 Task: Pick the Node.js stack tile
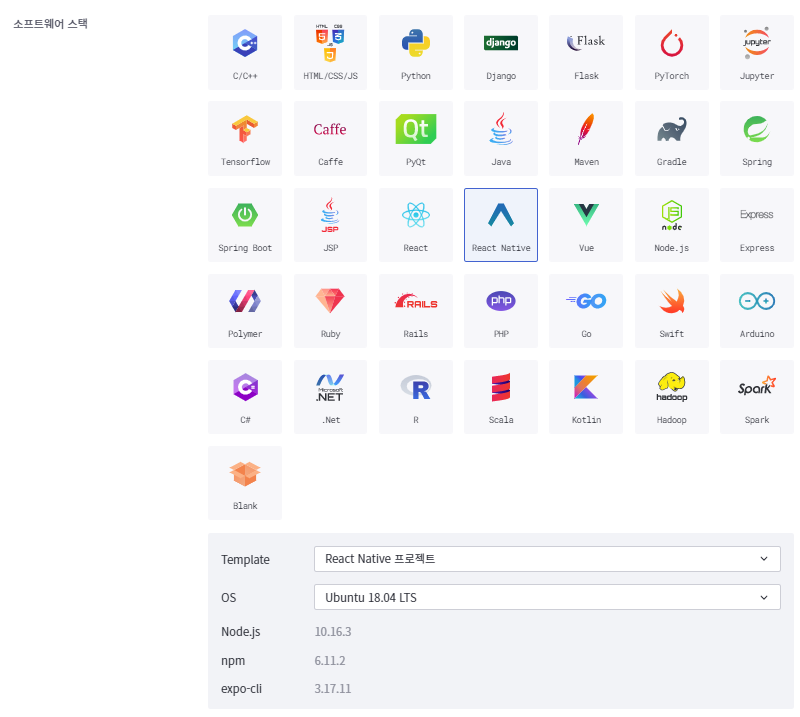[671, 225]
